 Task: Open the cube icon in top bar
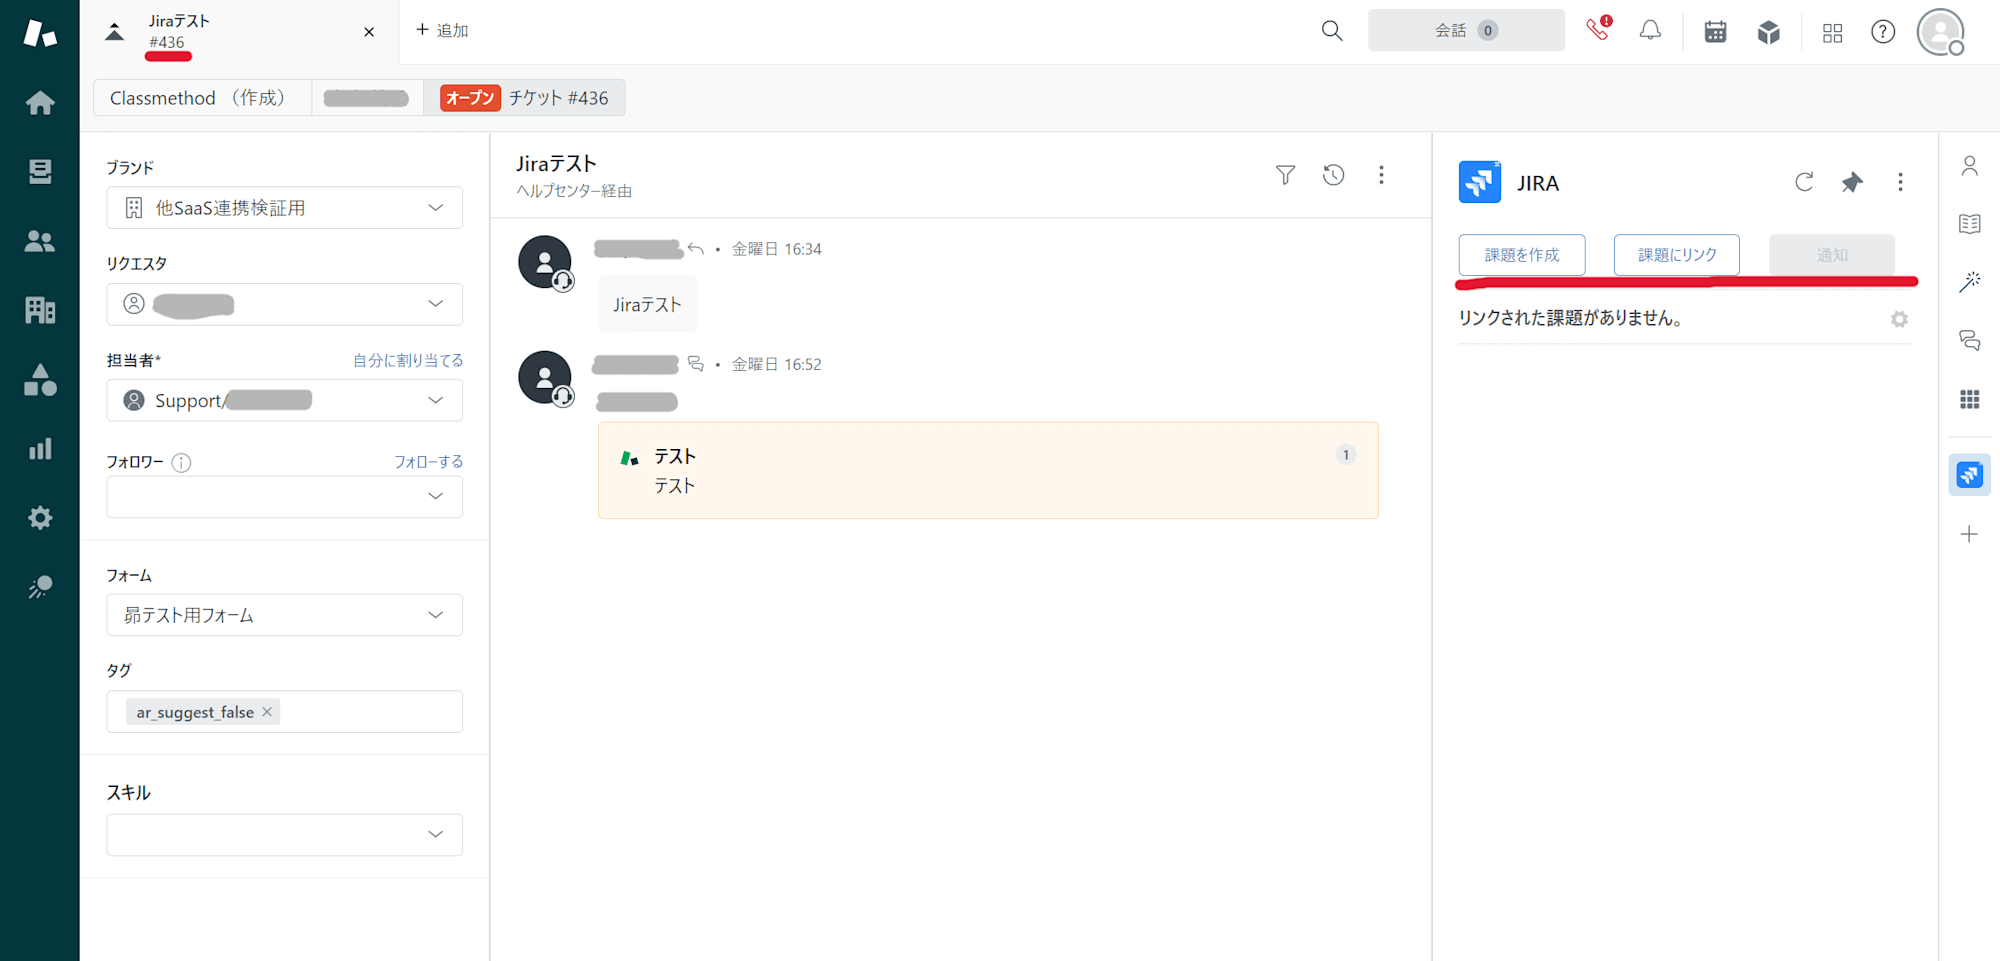[1768, 32]
